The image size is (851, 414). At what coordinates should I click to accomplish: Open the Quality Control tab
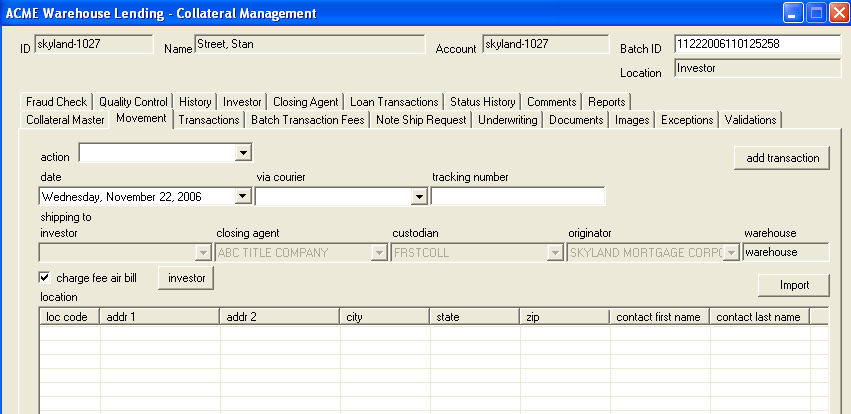pos(133,102)
